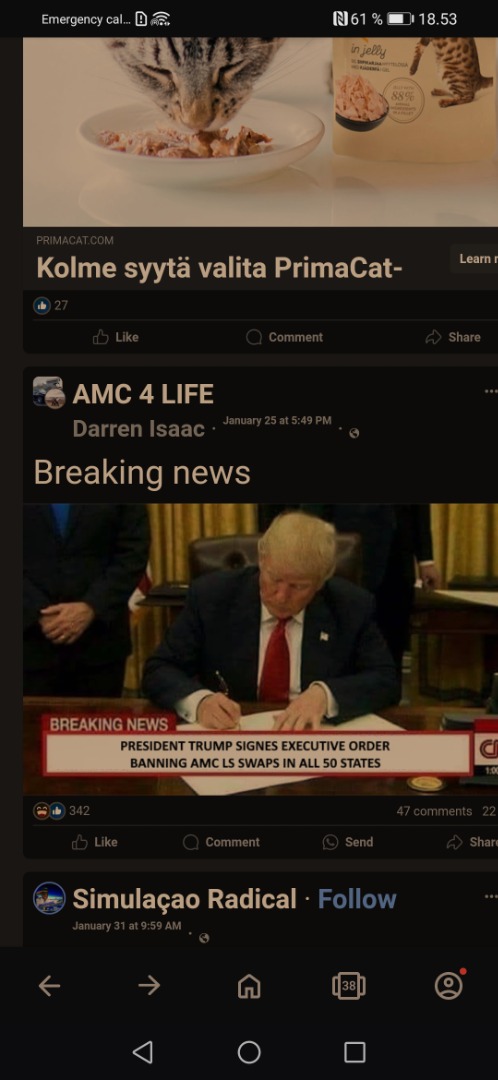Image resolution: width=498 pixels, height=1080 pixels.
Task: Comment on the Breaking news post
Action: [221, 842]
